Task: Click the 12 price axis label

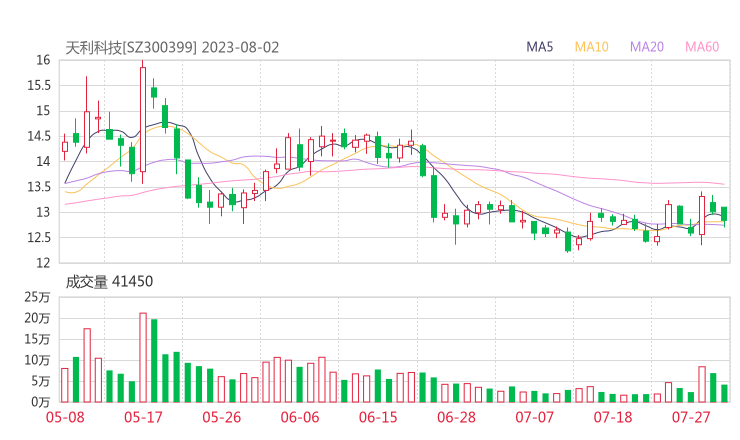Action: pyautogui.click(x=43, y=263)
